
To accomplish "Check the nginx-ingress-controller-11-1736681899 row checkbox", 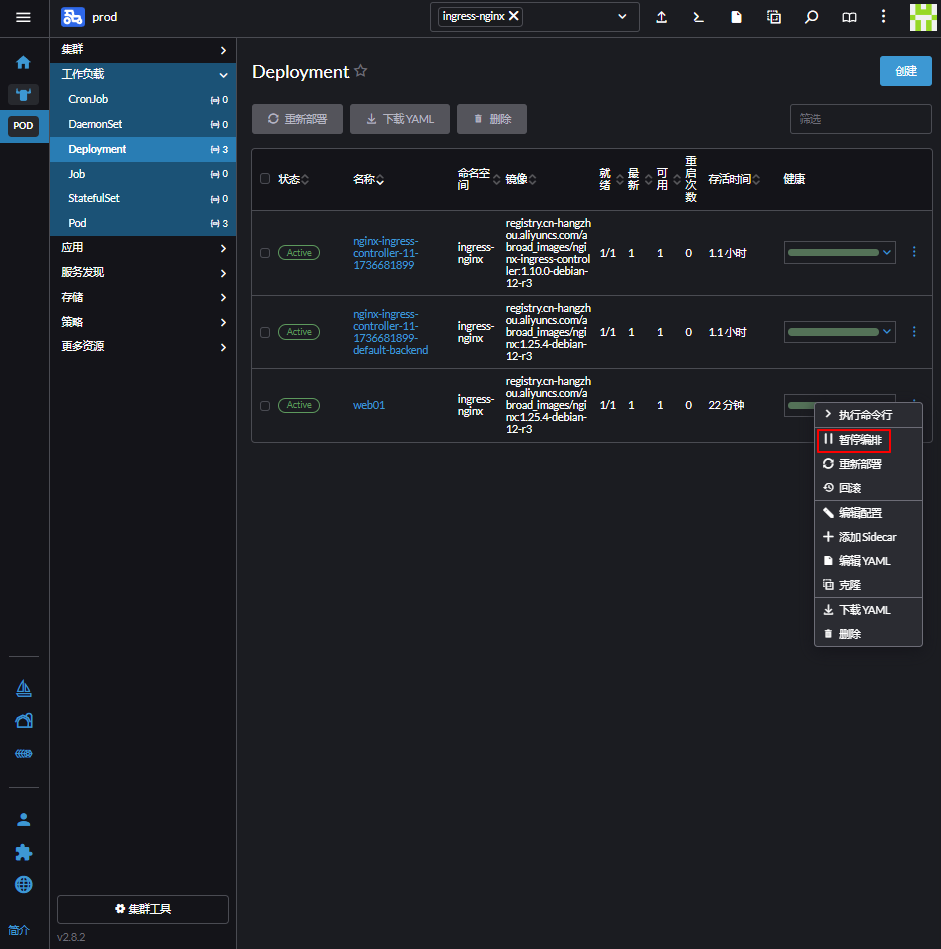I will tap(265, 253).
